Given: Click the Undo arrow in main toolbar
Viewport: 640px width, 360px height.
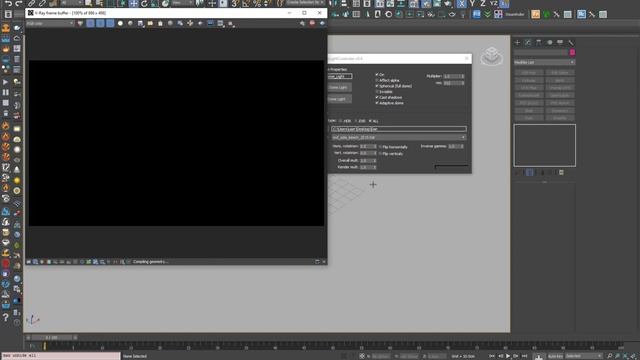Looking at the screenshot, I should click(8, 3).
